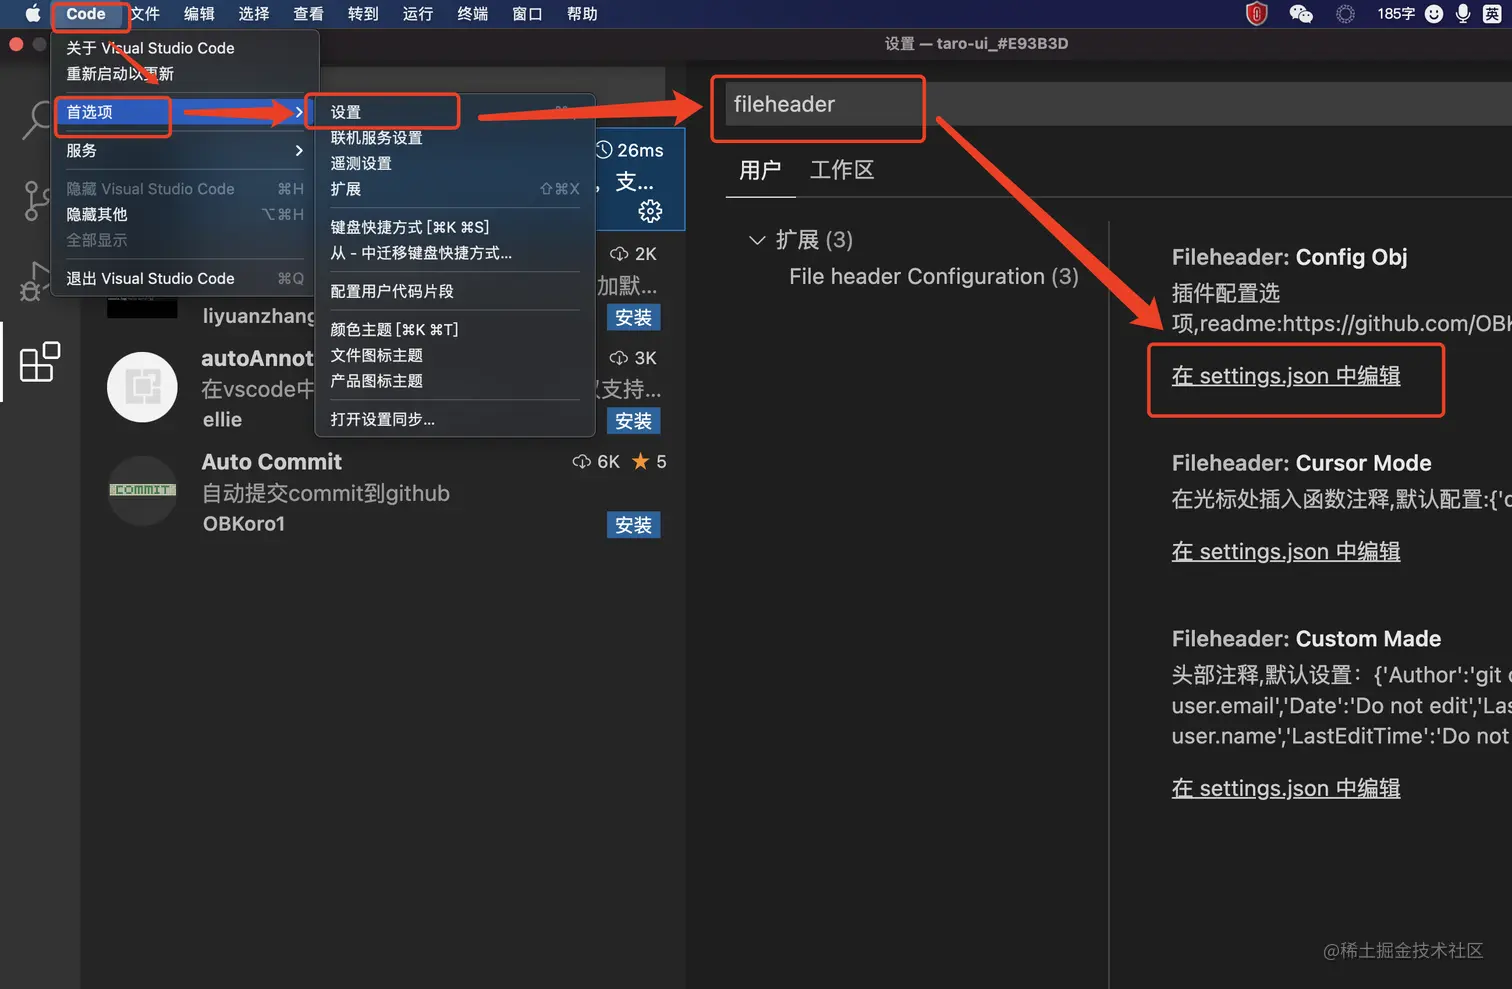Viewport: 1512px width, 989px height.
Task: Edit Config Obj in settings.json link
Action: (x=1286, y=376)
